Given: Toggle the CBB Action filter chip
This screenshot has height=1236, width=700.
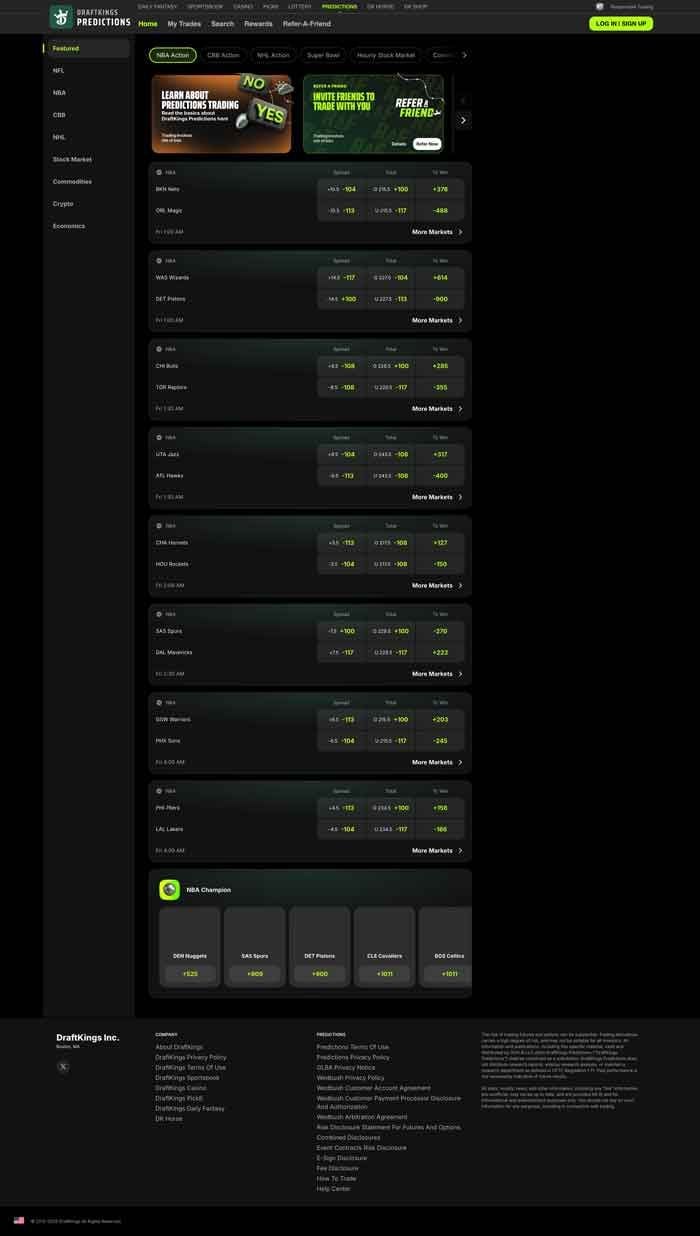Looking at the screenshot, I should tap(223, 55).
